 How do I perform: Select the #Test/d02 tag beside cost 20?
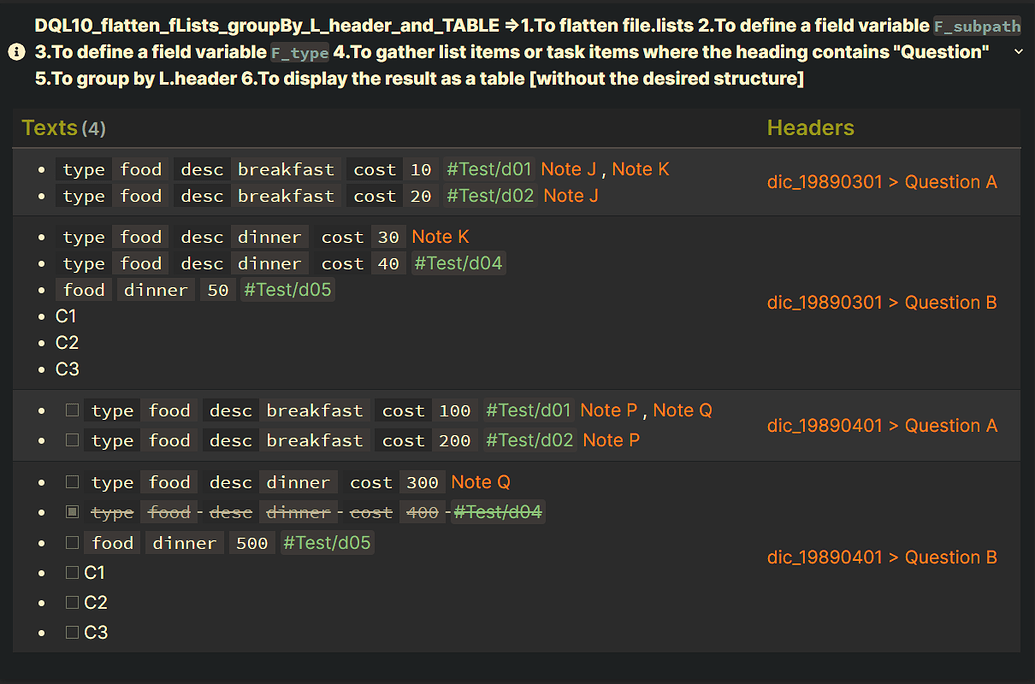click(x=490, y=196)
